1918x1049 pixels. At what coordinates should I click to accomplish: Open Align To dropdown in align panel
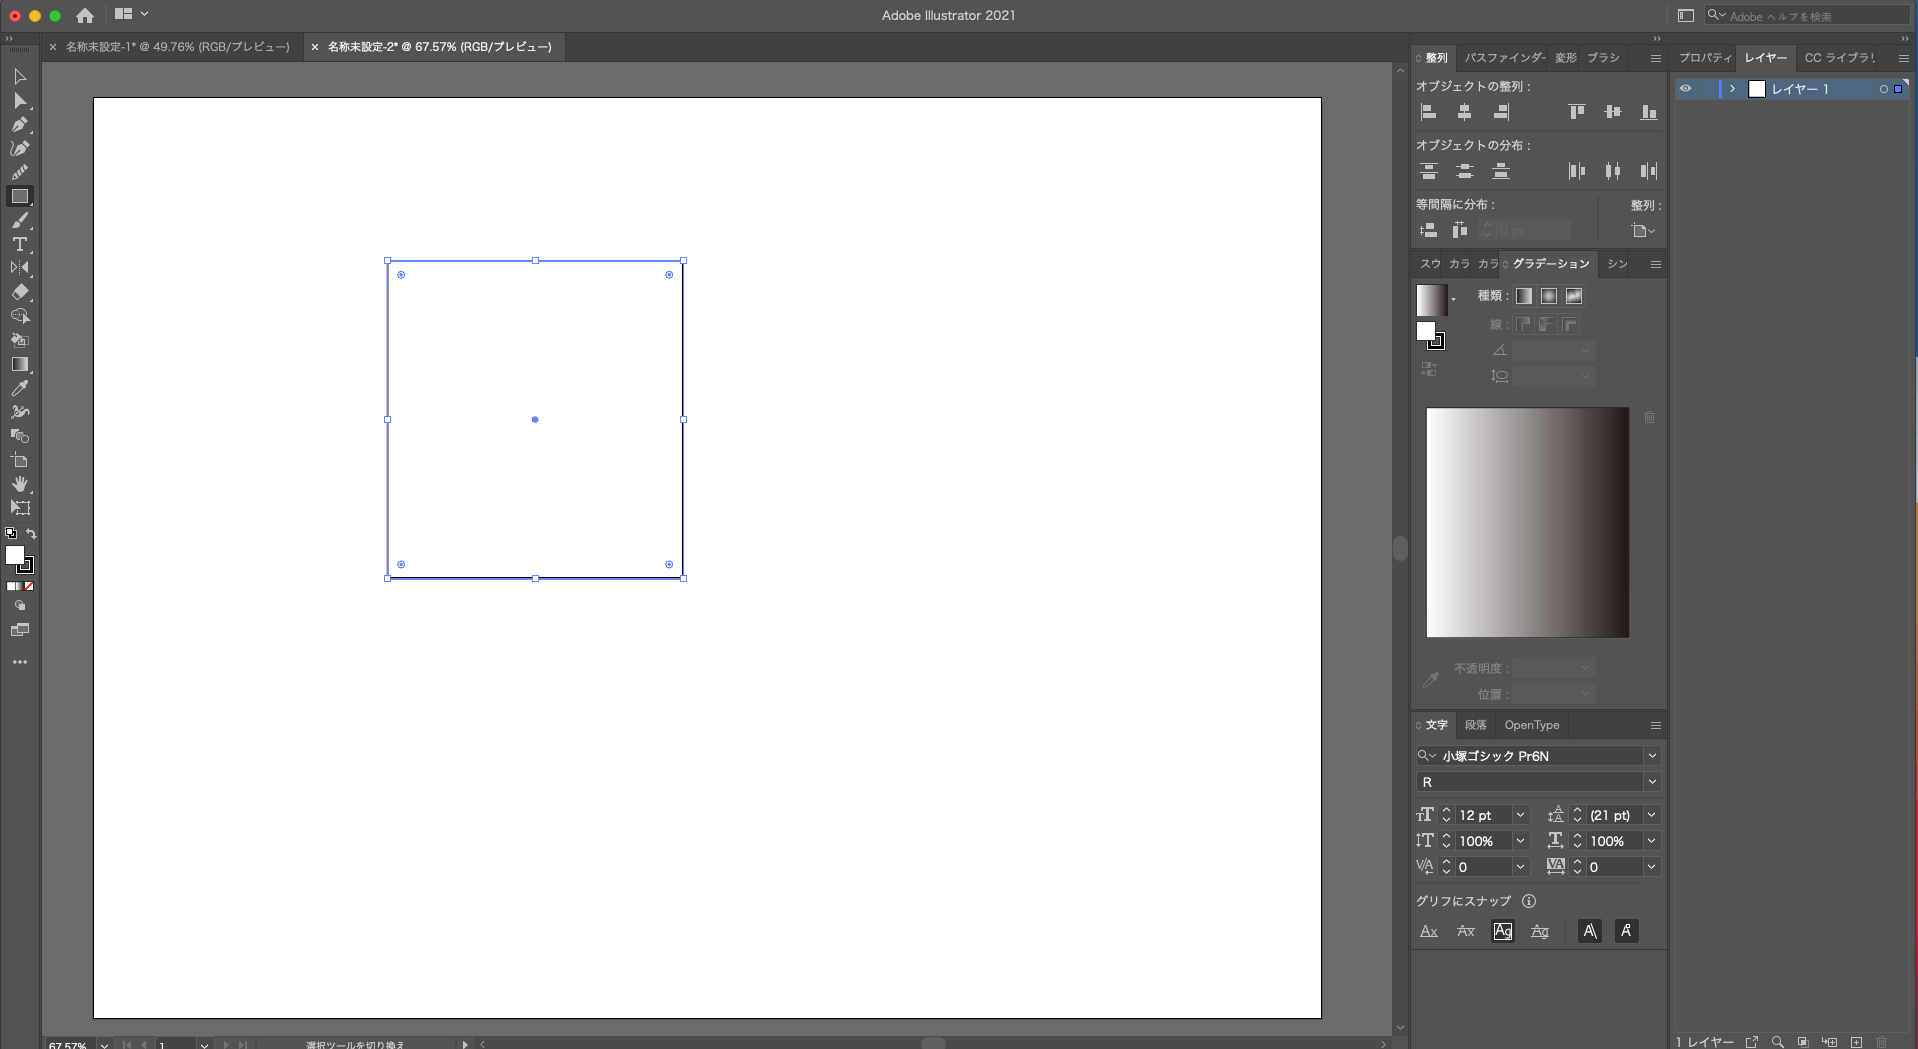click(1643, 231)
